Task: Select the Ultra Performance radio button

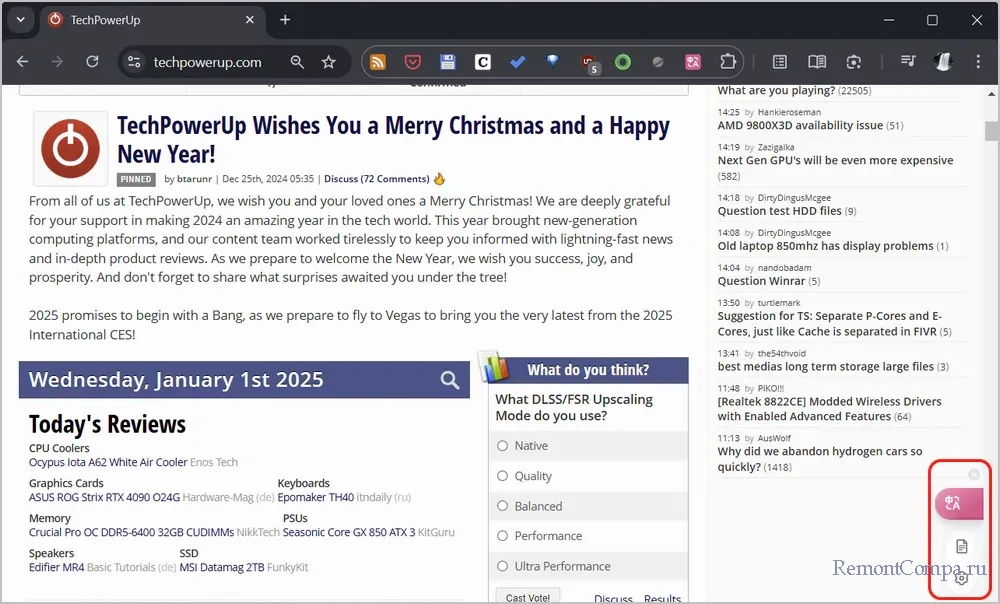Action: coord(503,566)
